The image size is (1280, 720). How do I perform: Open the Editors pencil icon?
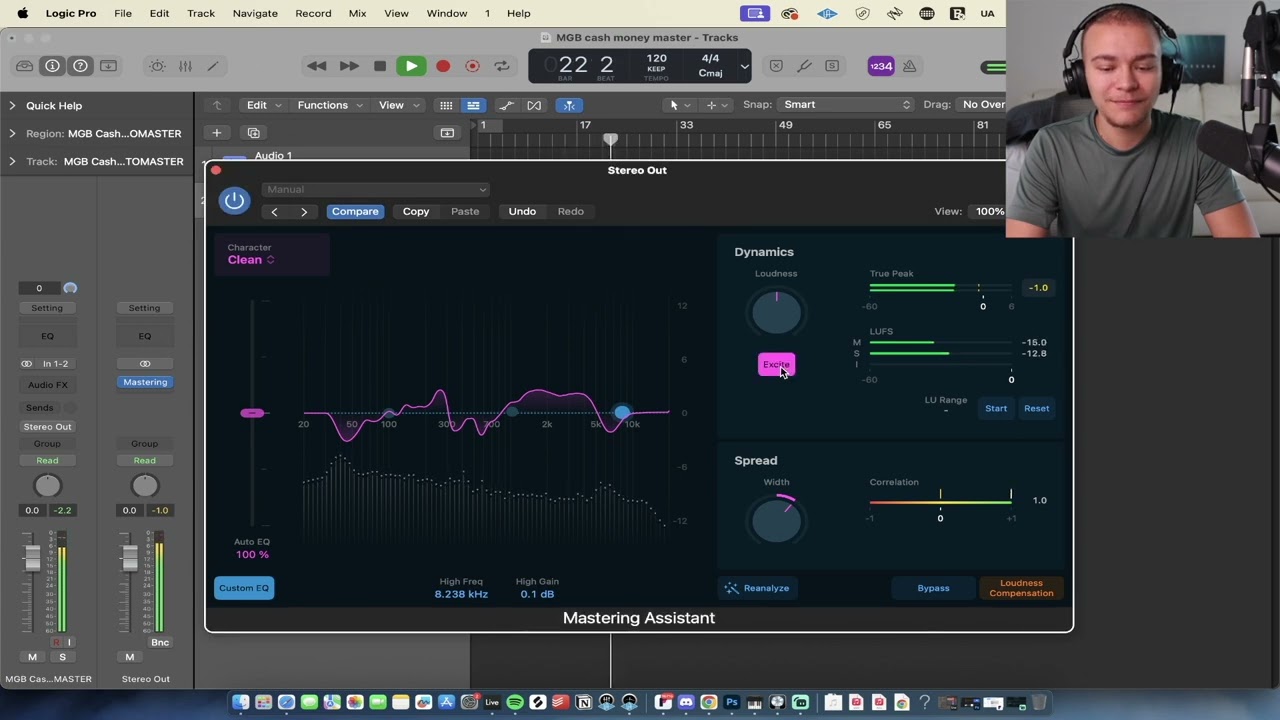click(213, 66)
